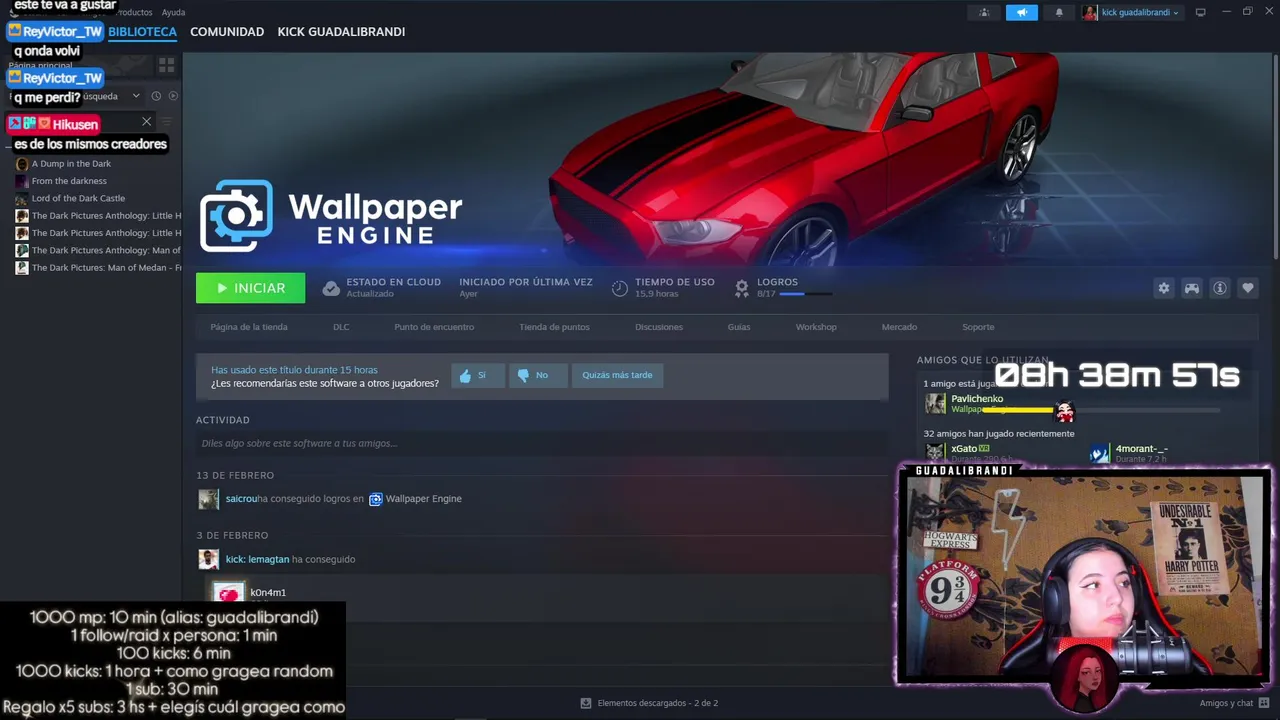Click the ESTADO EN CLOUD status
This screenshot has height=720, width=1280.
click(393, 287)
